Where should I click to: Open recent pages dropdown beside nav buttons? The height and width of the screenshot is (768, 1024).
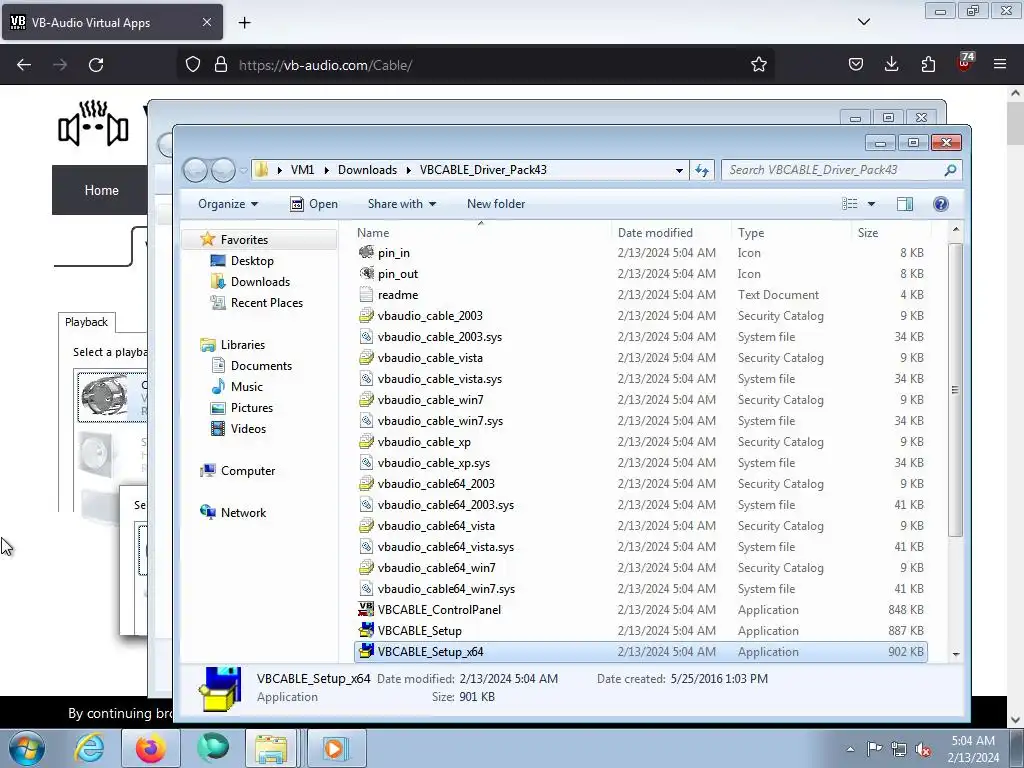tap(243, 170)
